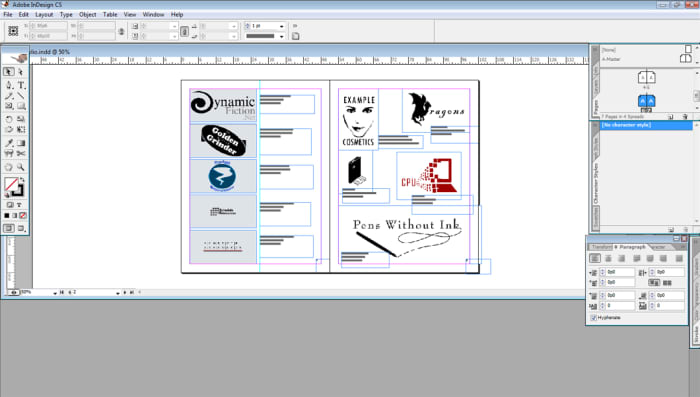Open the rotation angle dropdown

coord(233,26)
